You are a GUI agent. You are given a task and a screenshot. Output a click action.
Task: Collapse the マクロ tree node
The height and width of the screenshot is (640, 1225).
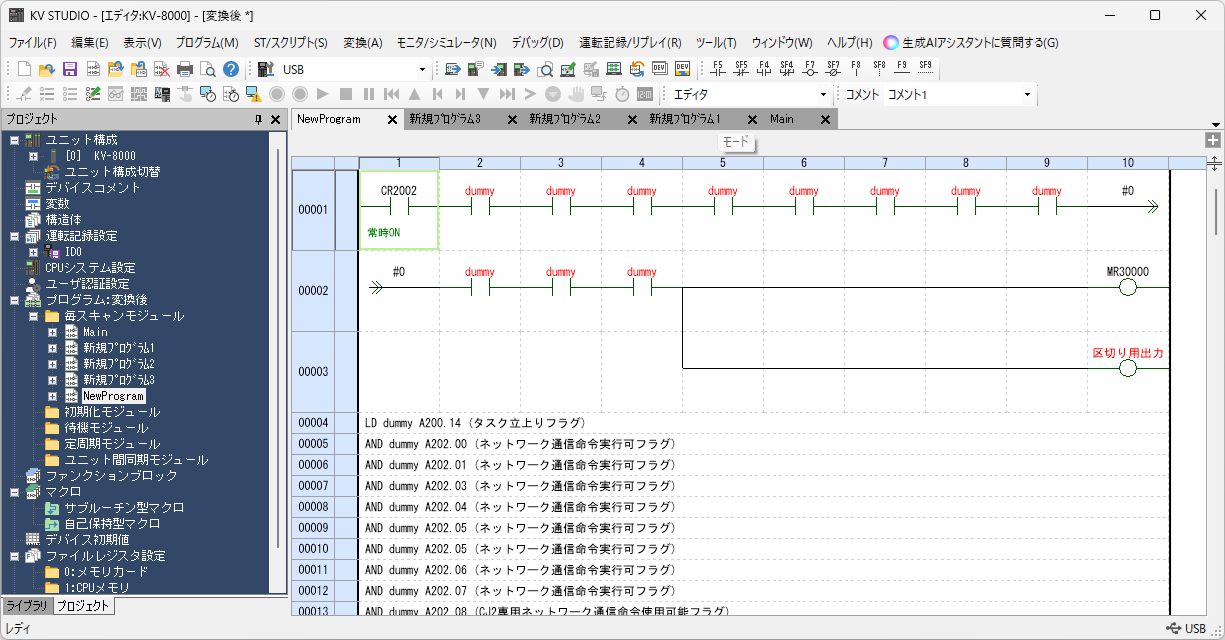(x=14, y=492)
